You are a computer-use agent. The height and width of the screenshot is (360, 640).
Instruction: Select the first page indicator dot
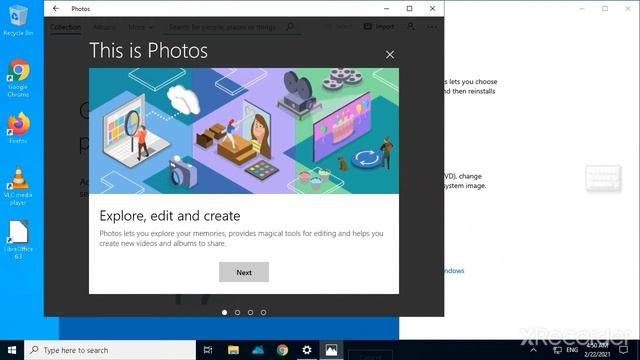(224, 312)
